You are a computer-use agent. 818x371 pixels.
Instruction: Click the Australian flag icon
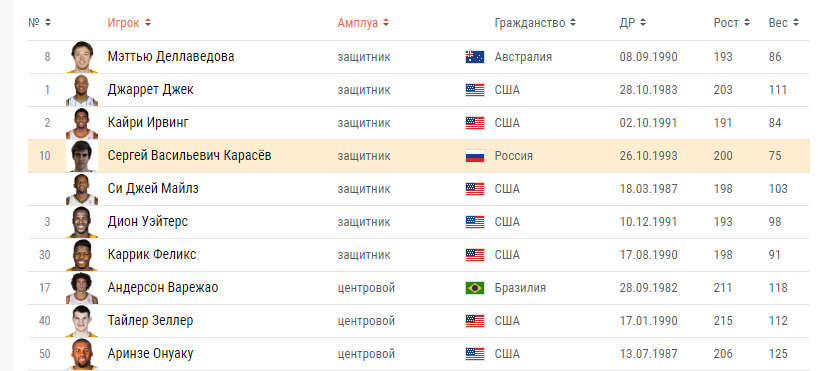[x=475, y=57]
